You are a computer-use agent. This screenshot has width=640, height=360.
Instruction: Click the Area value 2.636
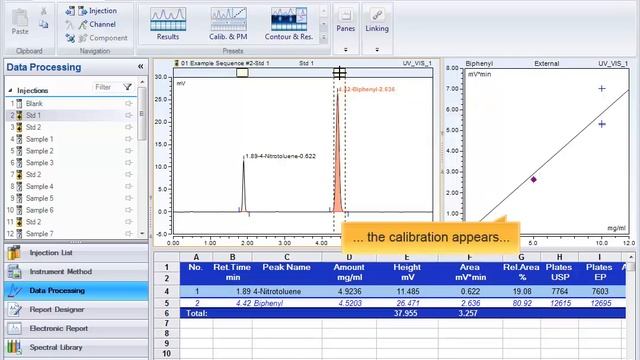pyautogui.click(x=469, y=303)
